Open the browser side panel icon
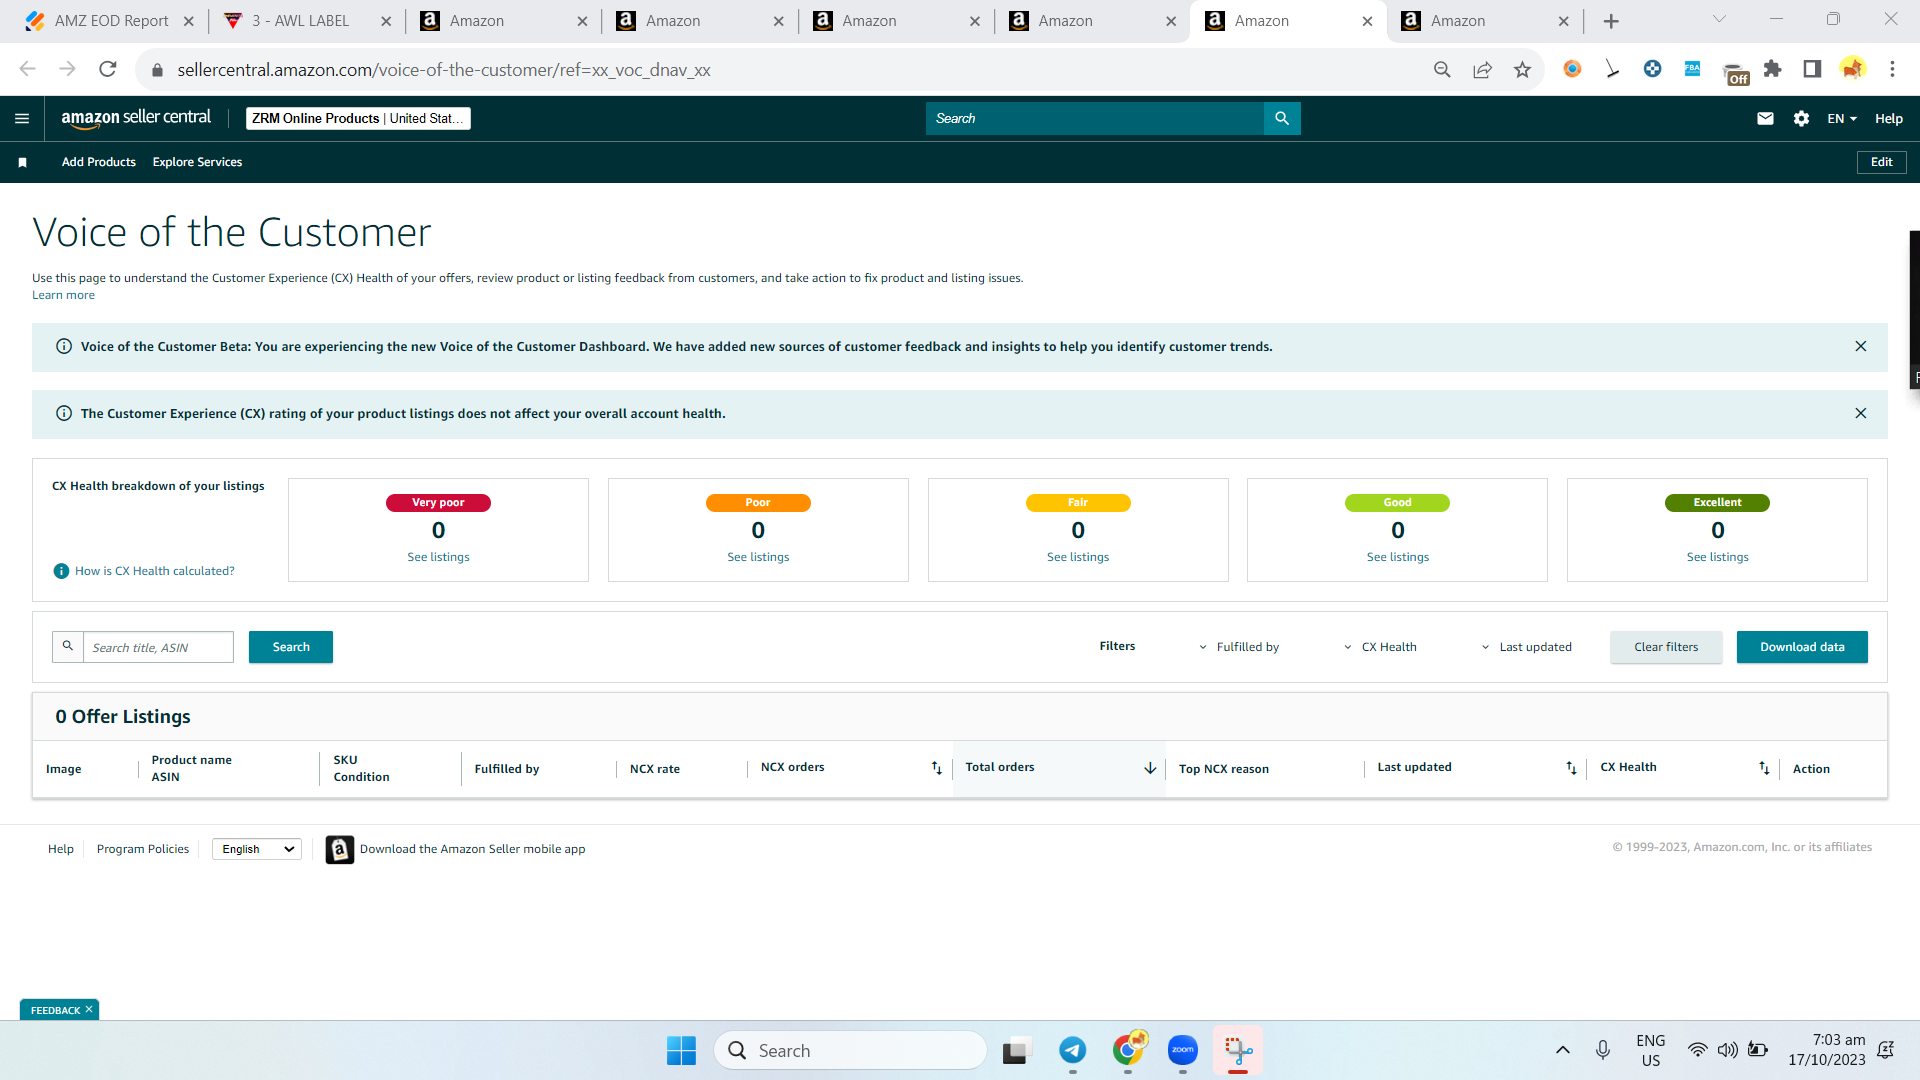This screenshot has height=1080, width=1920. (1812, 69)
